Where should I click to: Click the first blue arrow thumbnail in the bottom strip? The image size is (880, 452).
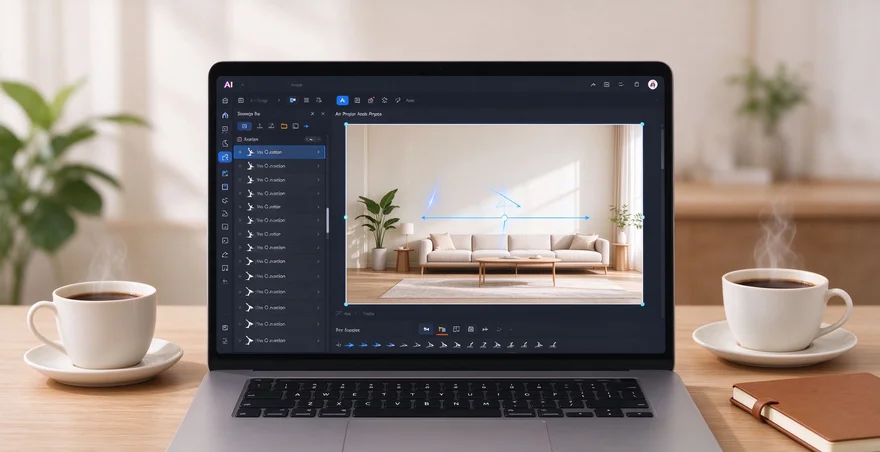click(x=349, y=345)
